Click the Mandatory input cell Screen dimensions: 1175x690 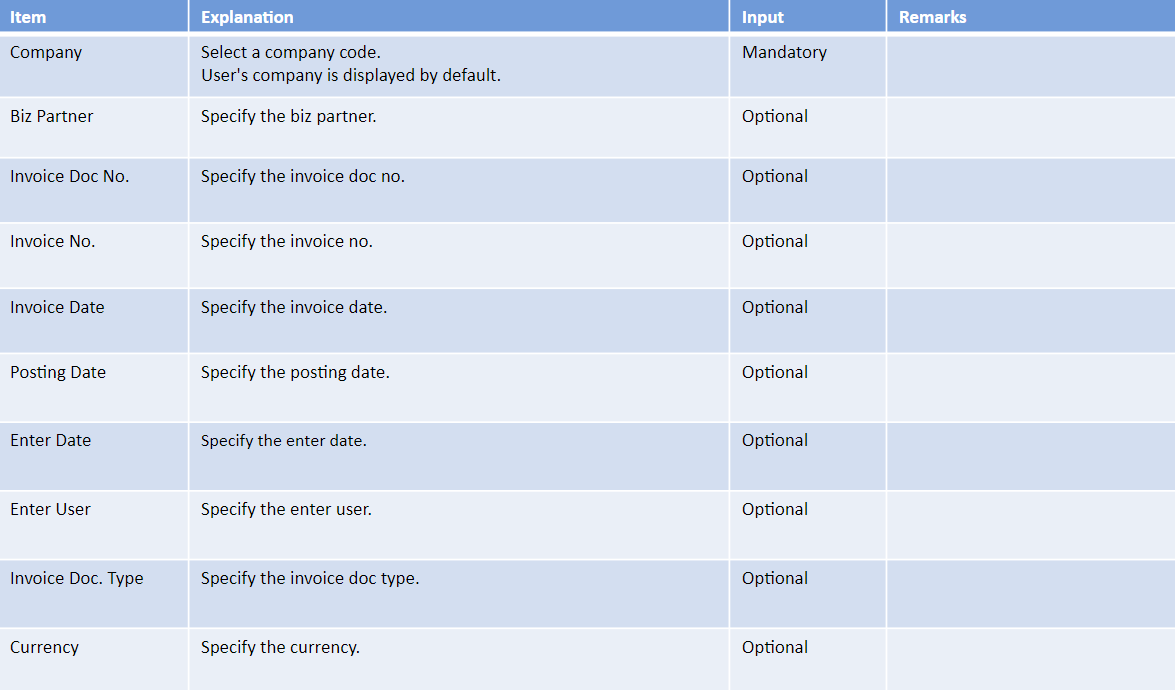[808, 66]
